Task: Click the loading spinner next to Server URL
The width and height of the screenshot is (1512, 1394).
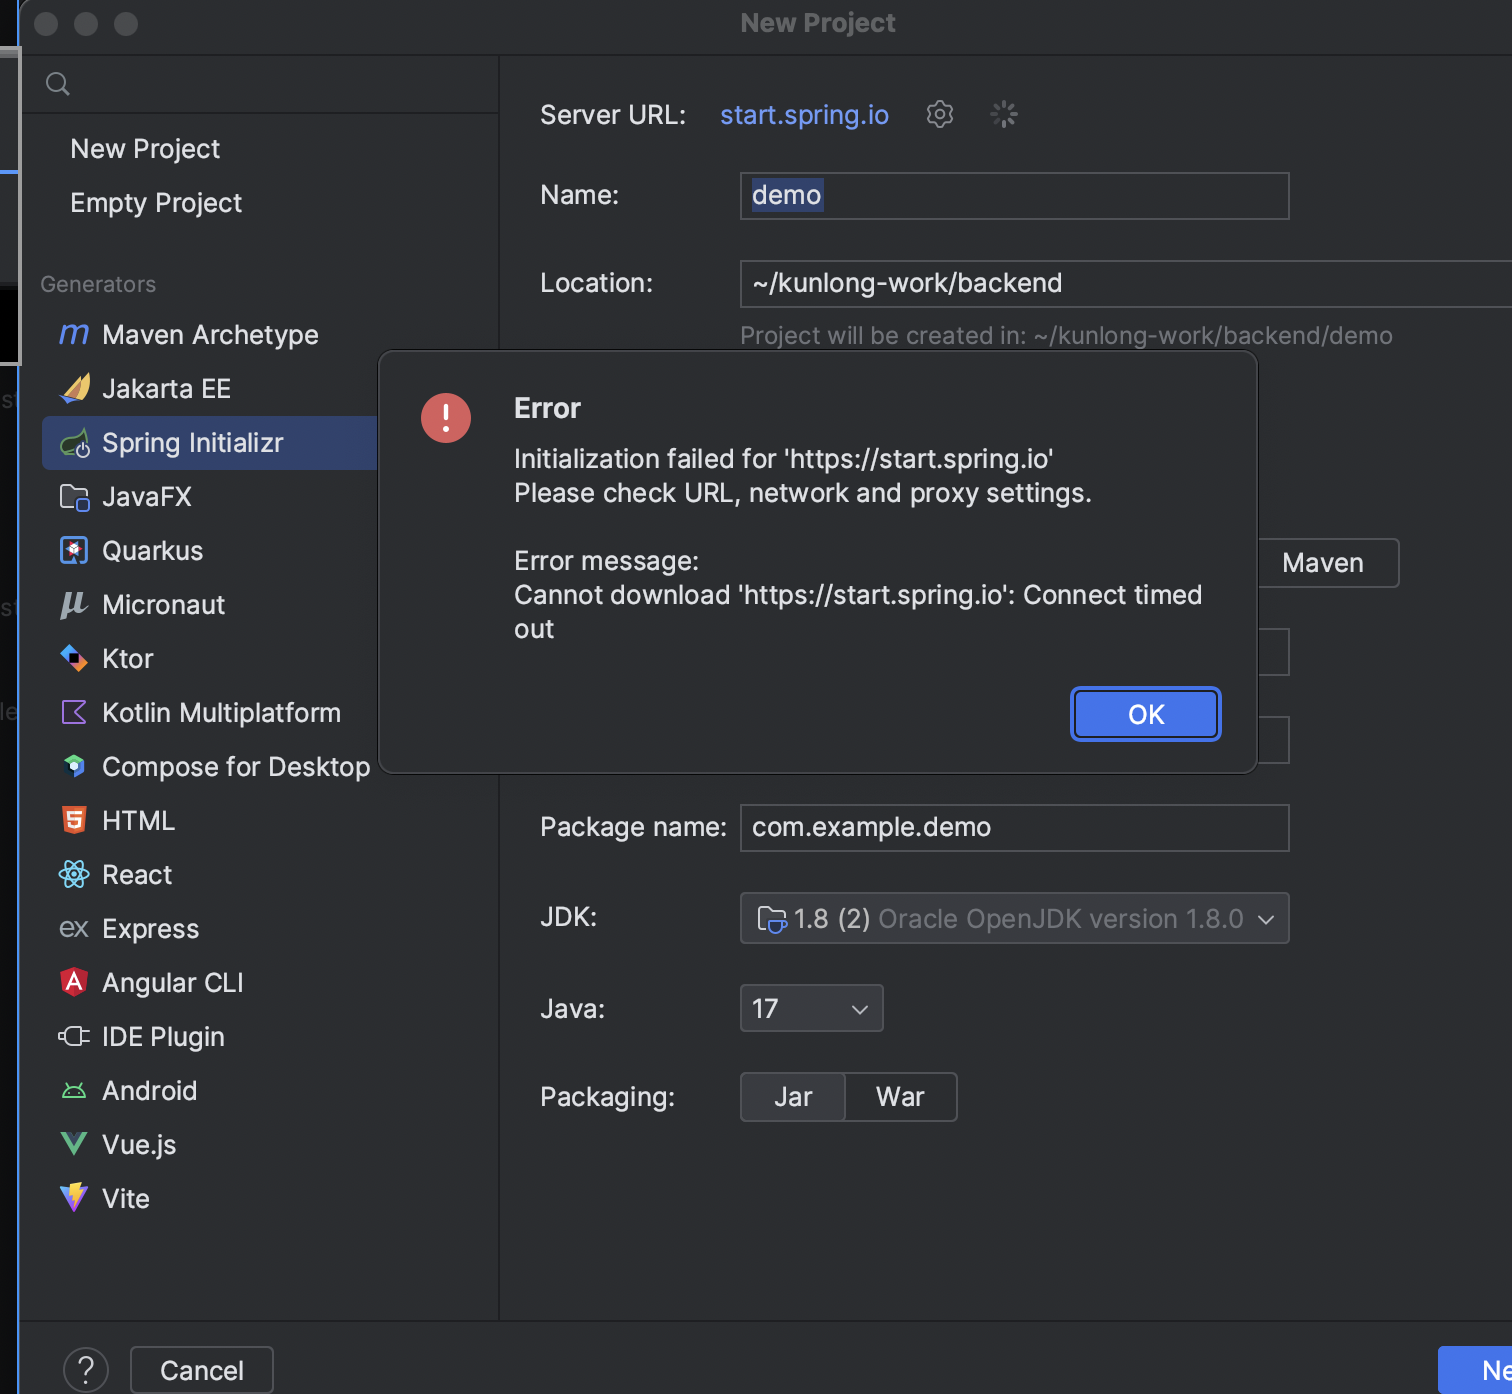Action: 1004,114
